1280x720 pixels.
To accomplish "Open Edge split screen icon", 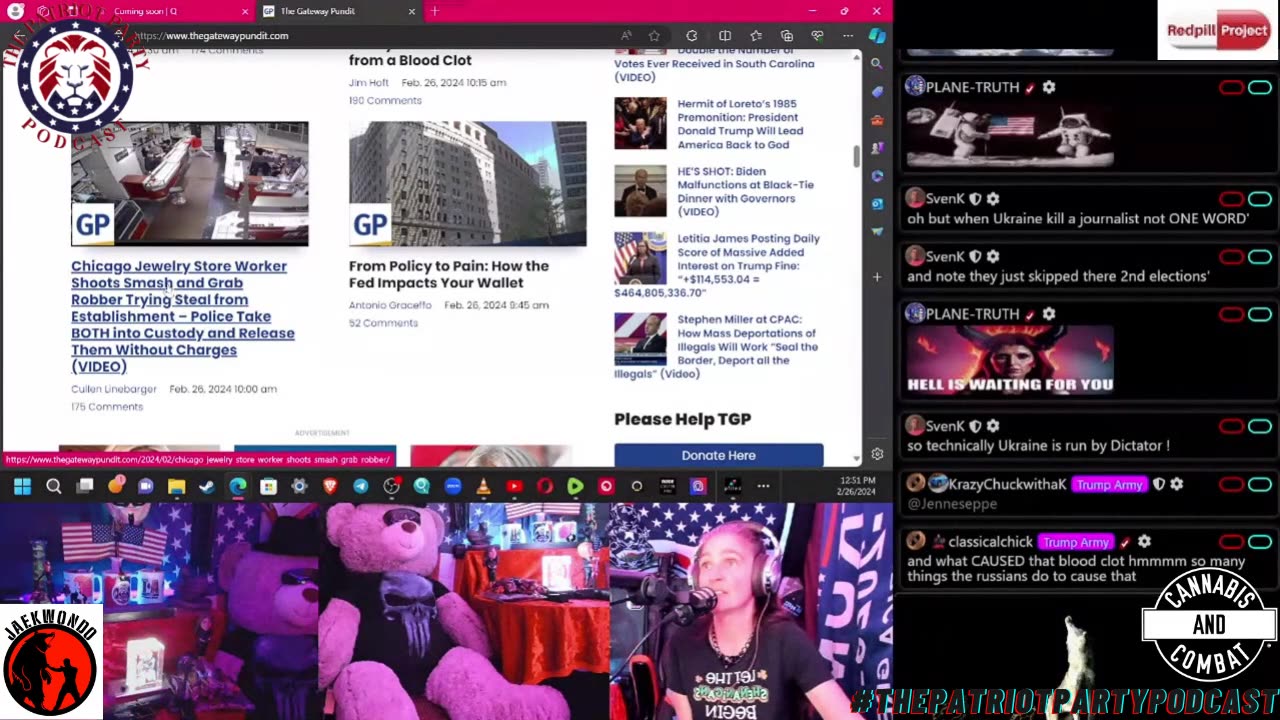I will (x=725, y=36).
